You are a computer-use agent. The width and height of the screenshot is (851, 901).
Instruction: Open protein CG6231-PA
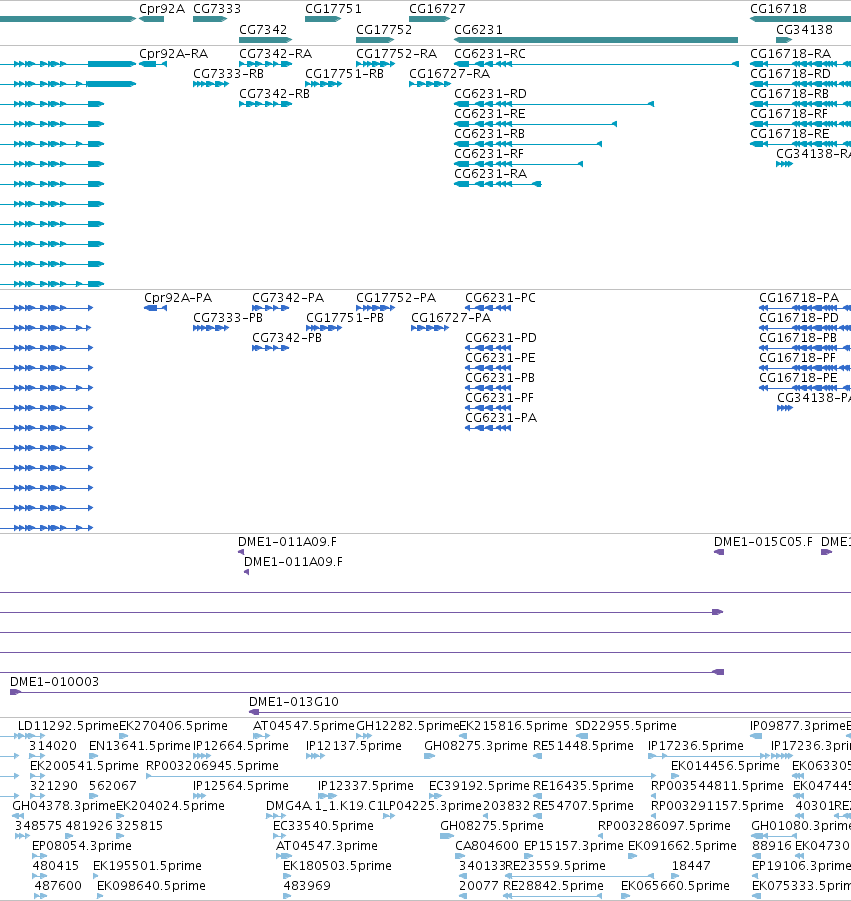pos(500,418)
